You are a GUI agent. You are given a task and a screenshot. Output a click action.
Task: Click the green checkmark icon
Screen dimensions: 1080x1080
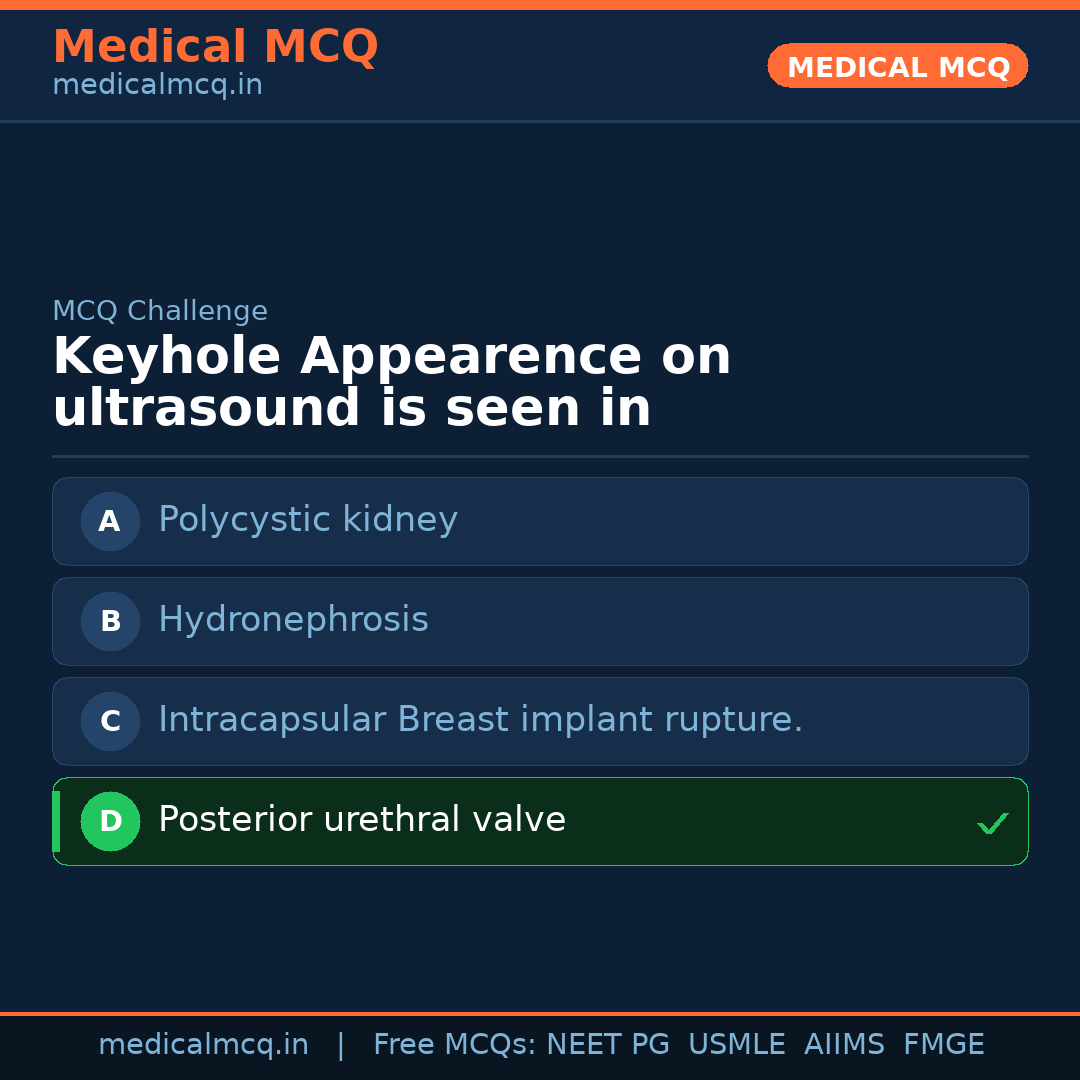click(x=992, y=823)
